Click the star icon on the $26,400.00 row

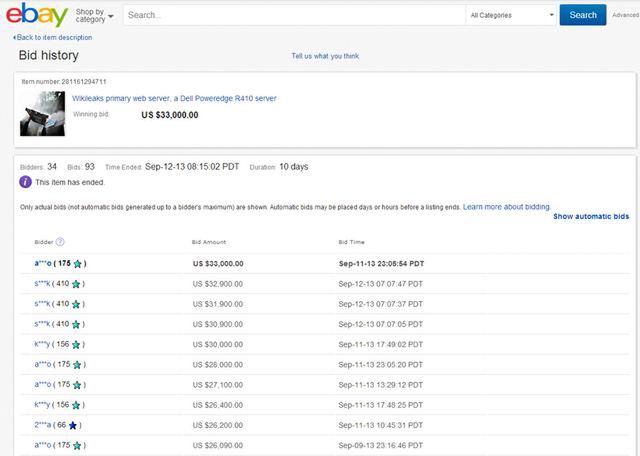(x=76, y=405)
